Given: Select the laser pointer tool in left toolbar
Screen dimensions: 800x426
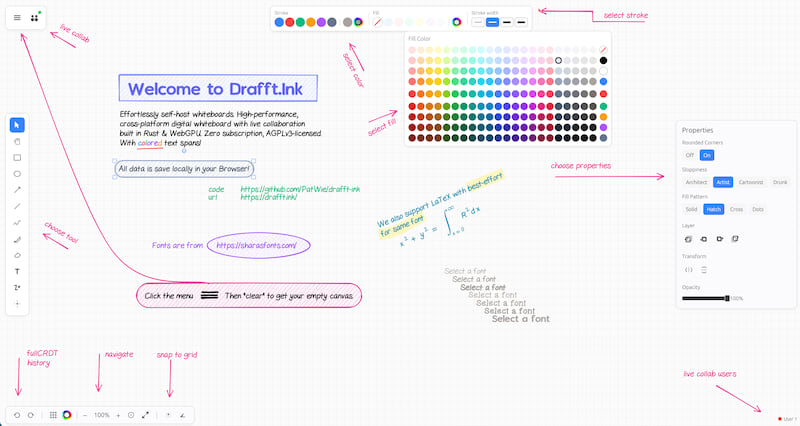Looking at the screenshot, I should coord(17,304).
